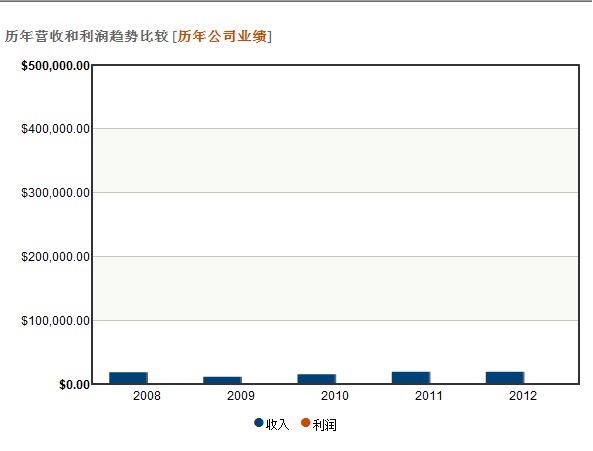Click the 2010 x-axis label

pyautogui.click(x=335, y=396)
